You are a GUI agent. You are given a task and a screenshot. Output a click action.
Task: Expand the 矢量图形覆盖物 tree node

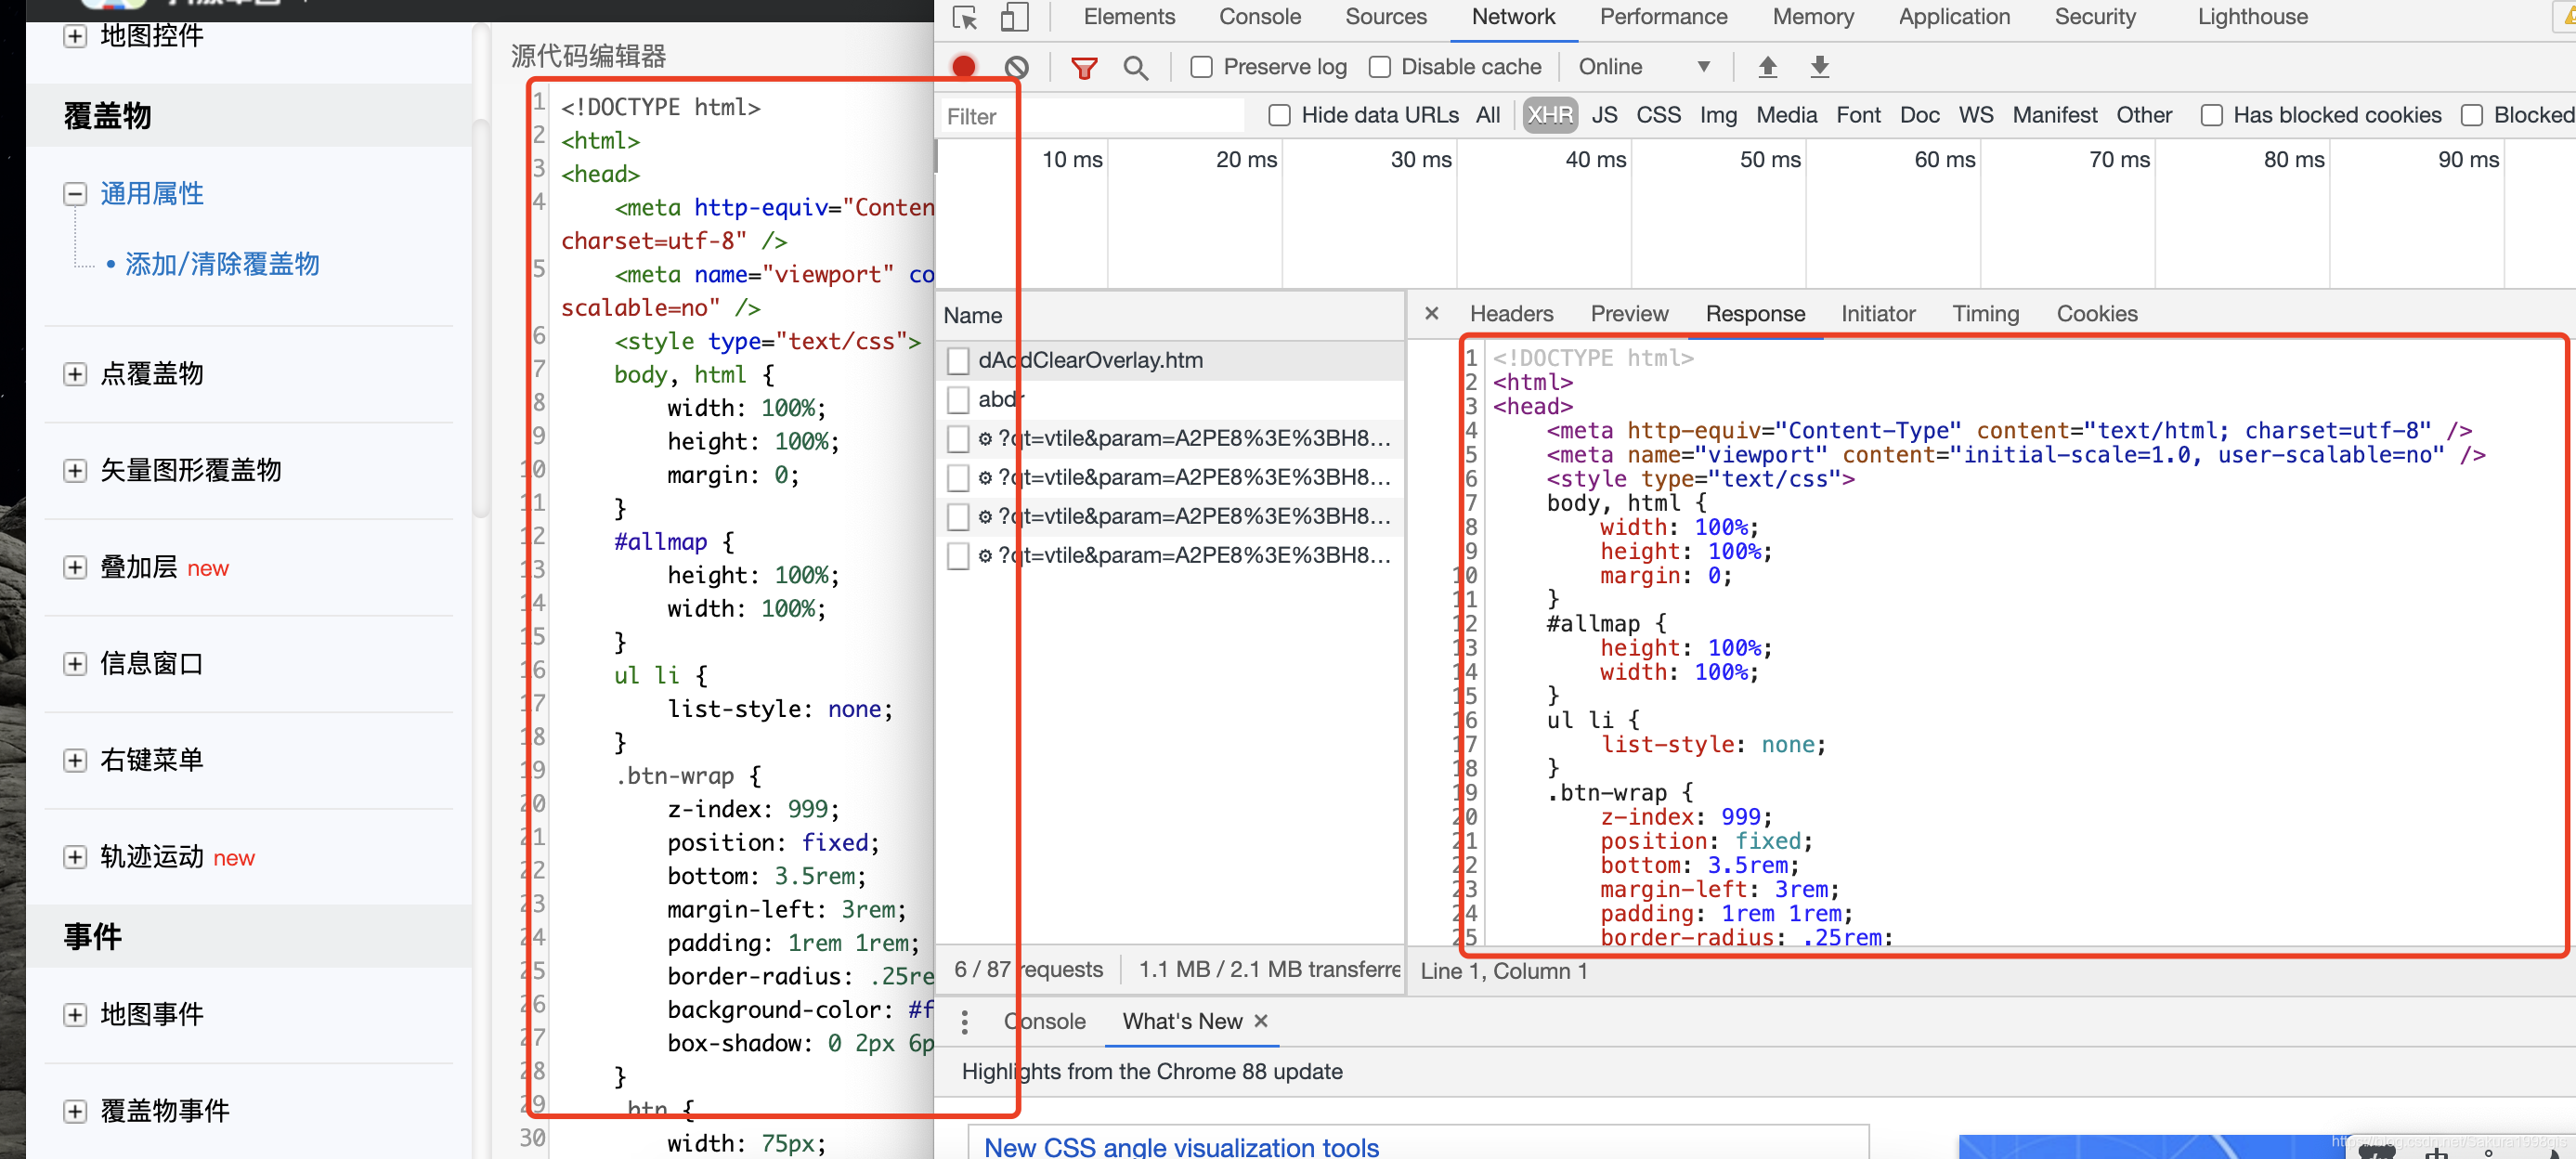point(75,470)
